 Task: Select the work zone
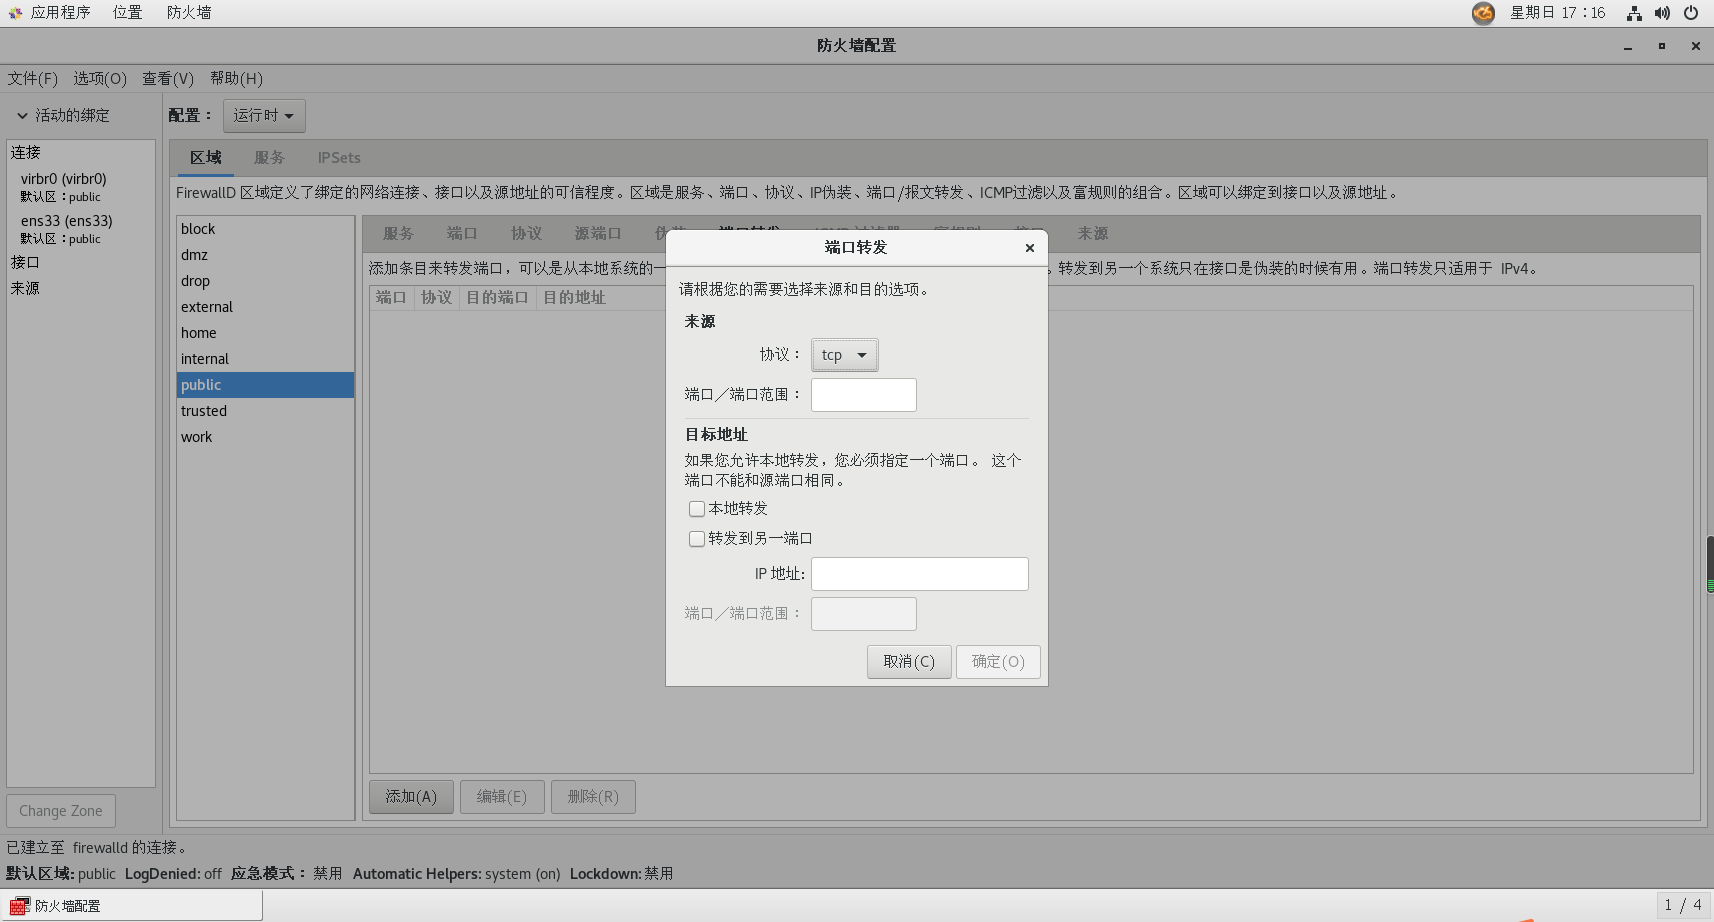pyautogui.click(x=265, y=437)
